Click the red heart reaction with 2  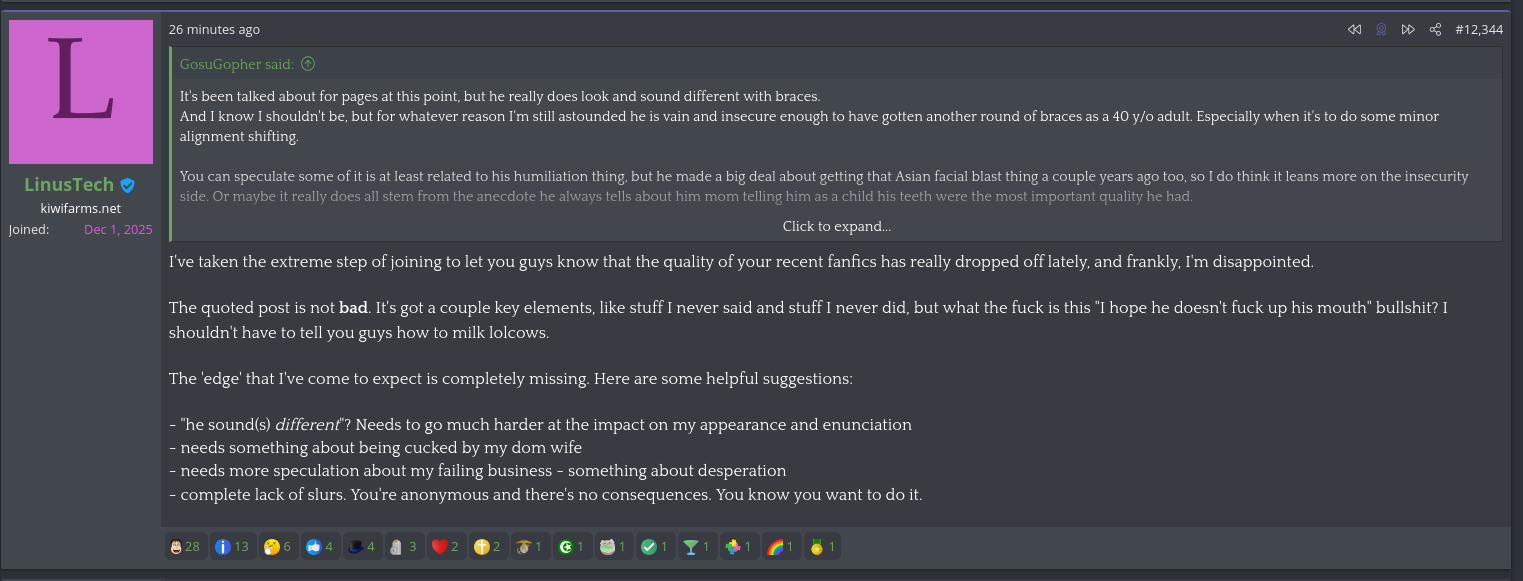[445, 547]
